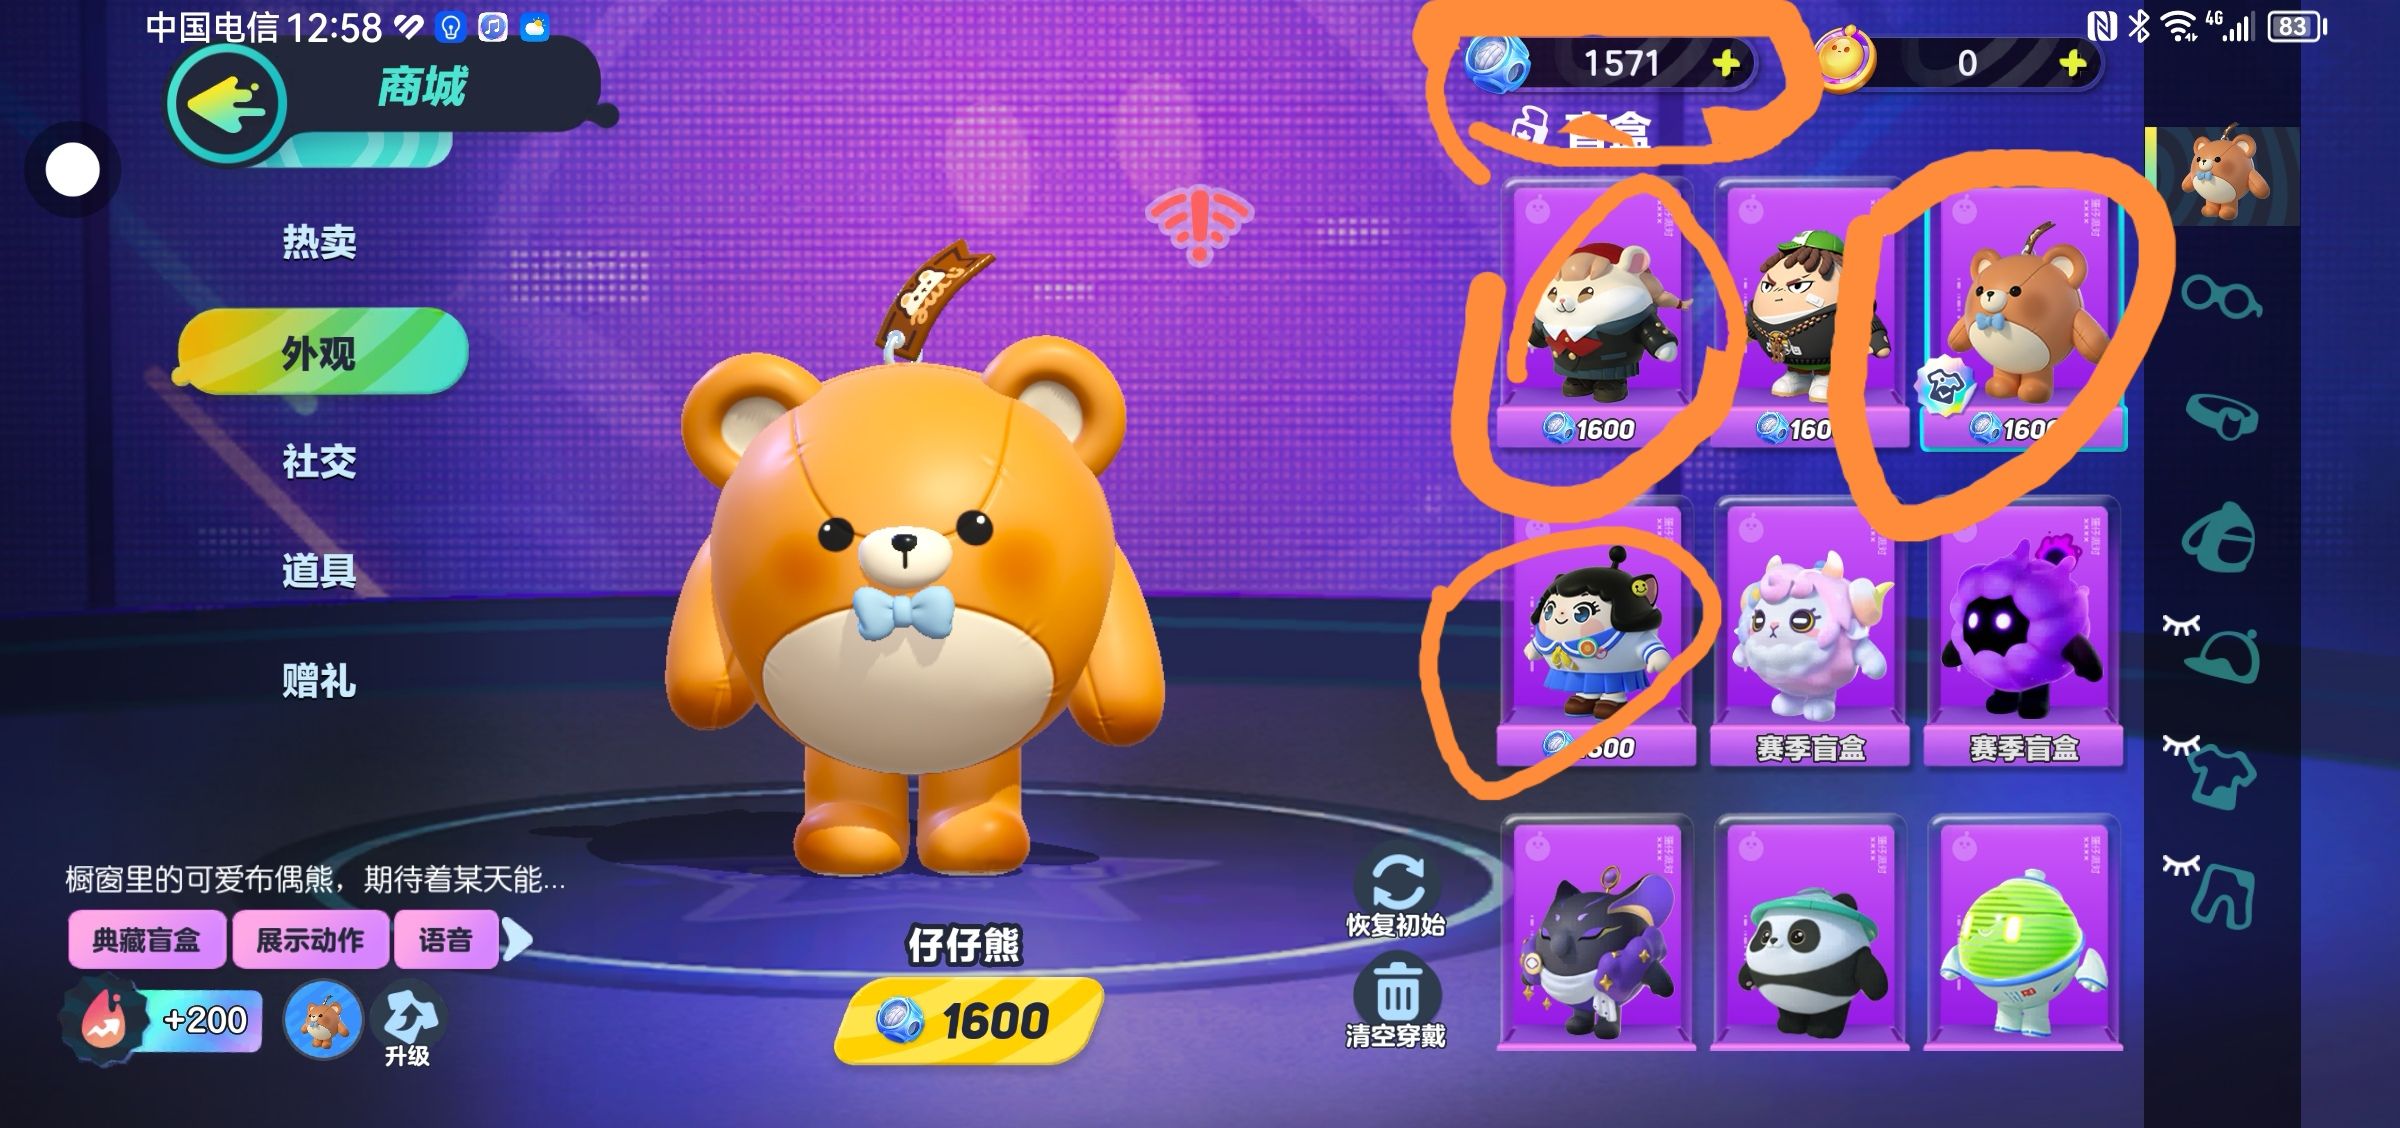Click 恢复初始 reset icon

pyautogui.click(x=1397, y=880)
